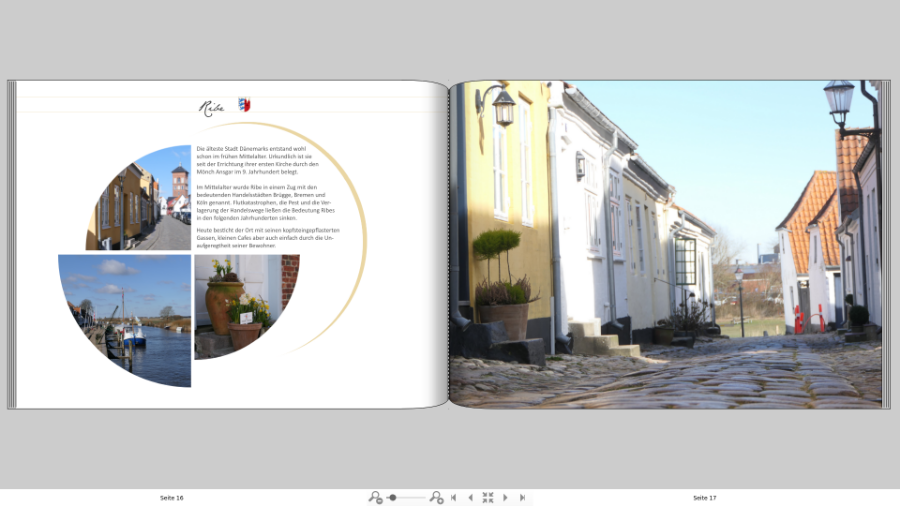This screenshot has height=506, width=900.
Task: Click the zoom slider handle
Action: [x=393, y=497]
